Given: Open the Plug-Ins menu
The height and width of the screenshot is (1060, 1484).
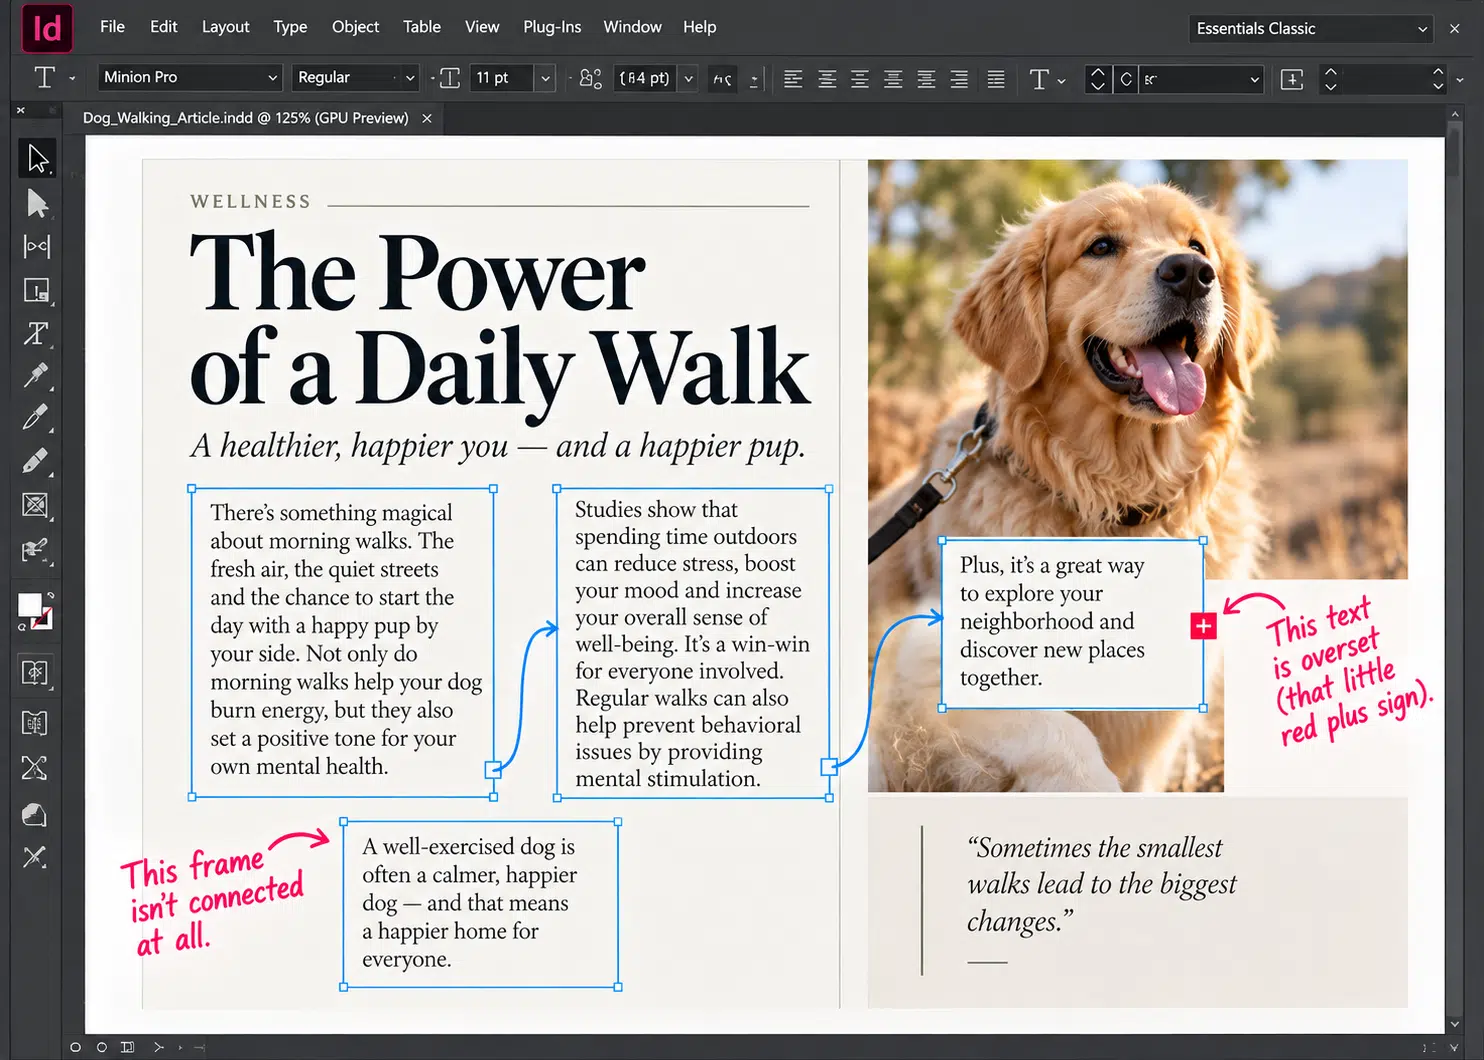Looking at the screenshot, I should pos(552,27).
